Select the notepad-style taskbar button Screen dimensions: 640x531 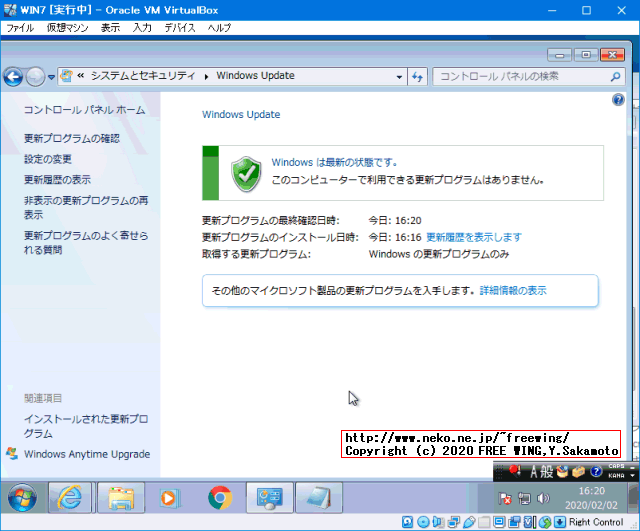click(319, 498)
